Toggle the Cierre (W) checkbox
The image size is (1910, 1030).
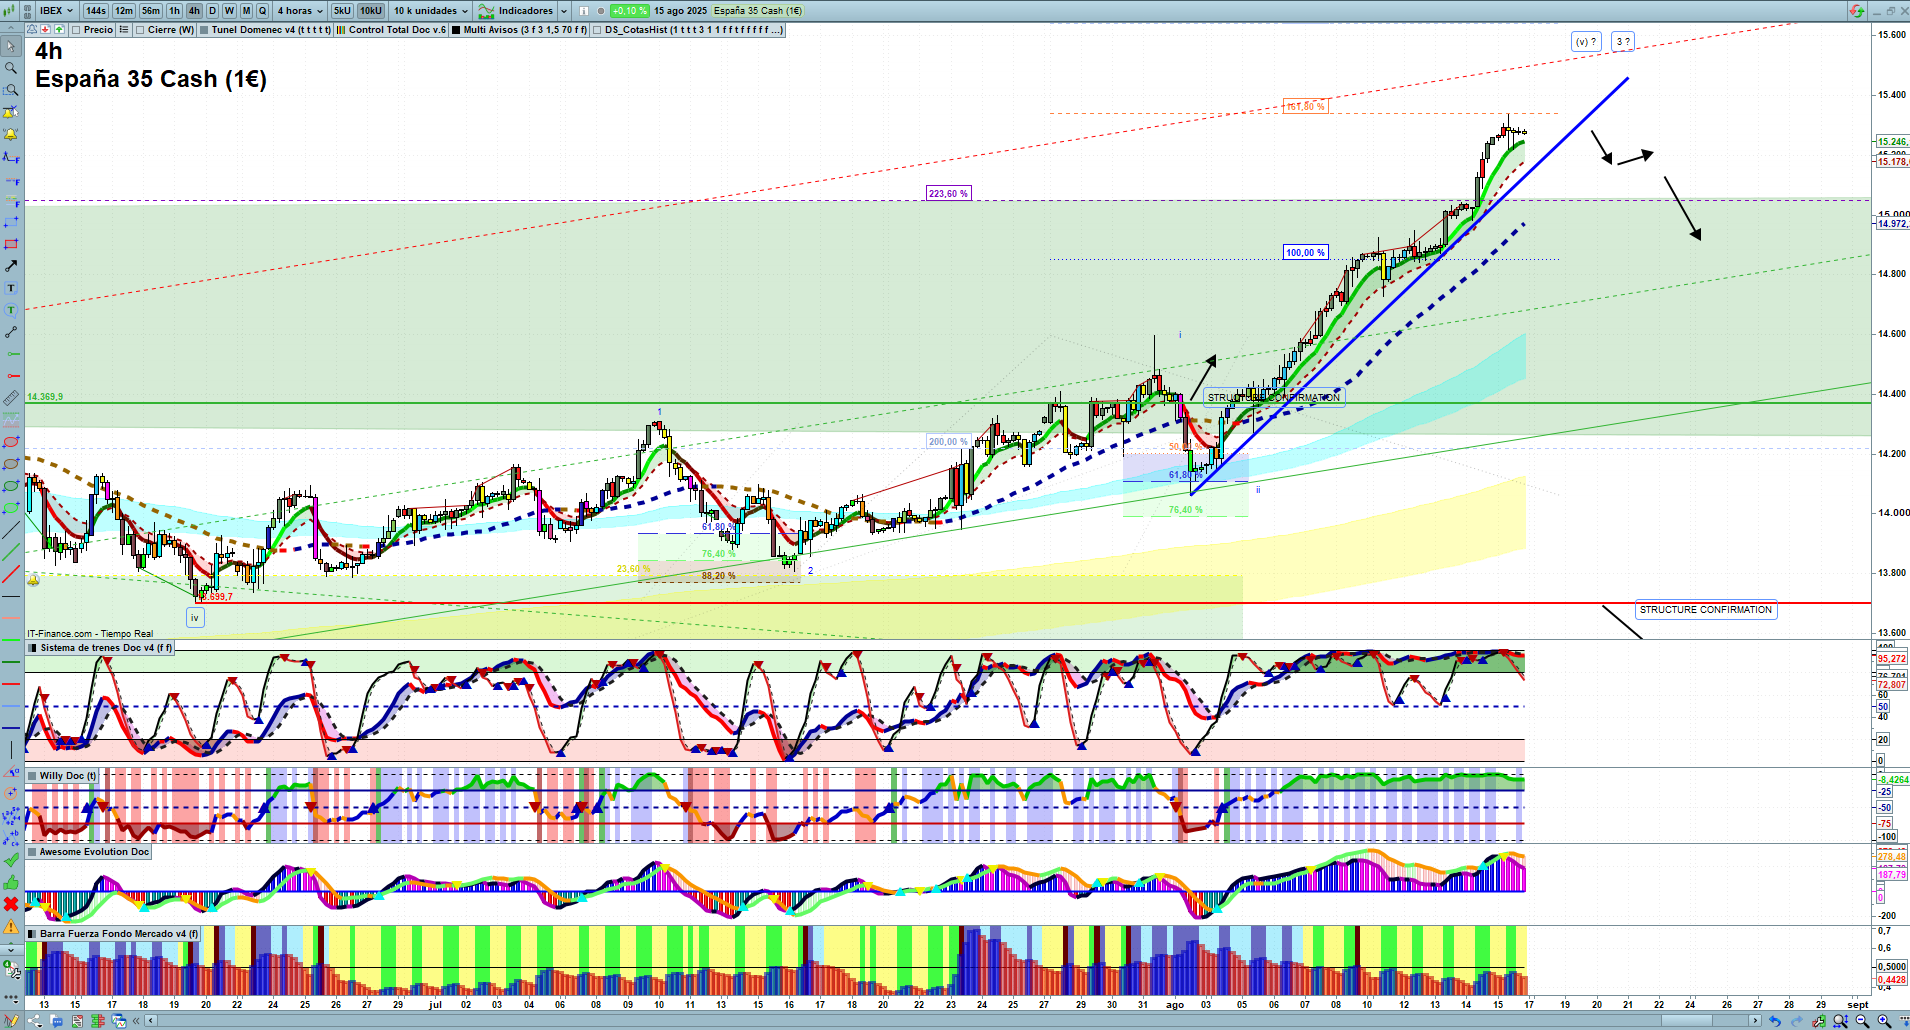coord(141,30)
